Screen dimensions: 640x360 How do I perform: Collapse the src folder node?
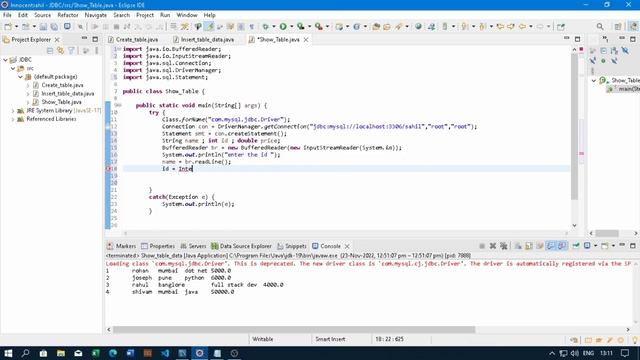point(13,68)
